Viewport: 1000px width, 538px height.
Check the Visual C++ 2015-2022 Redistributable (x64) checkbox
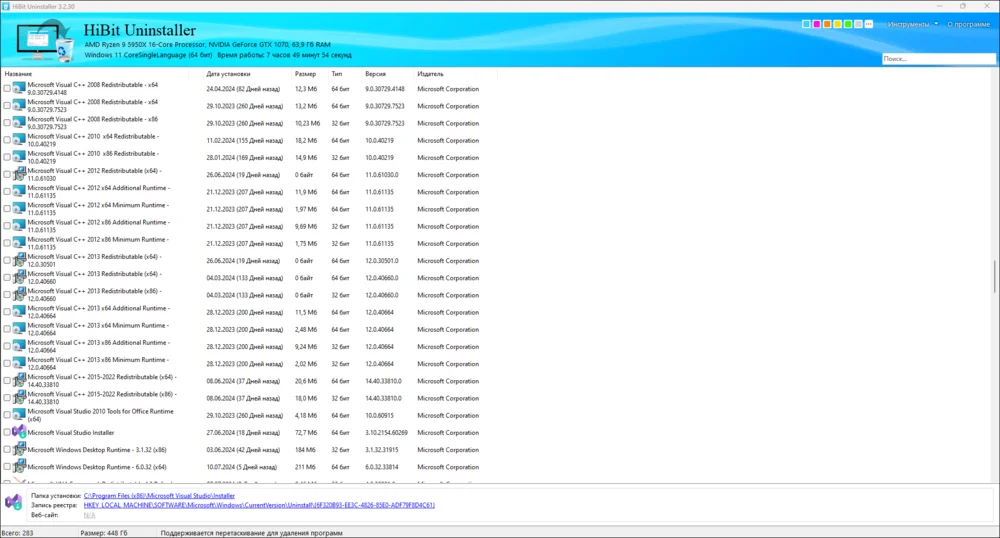(x=7, y=381)
